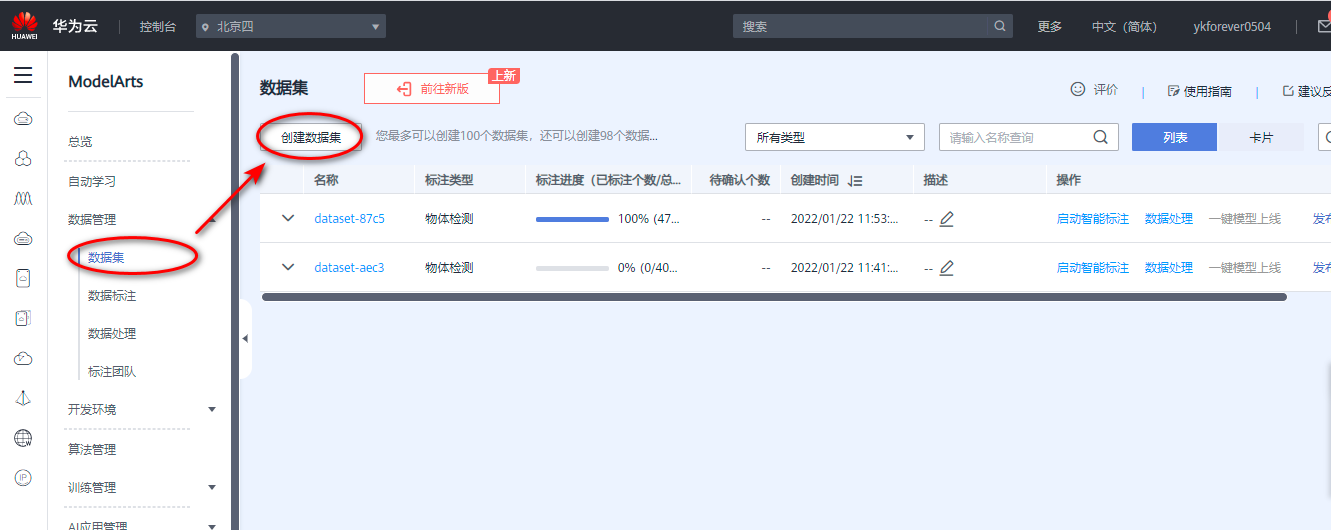The image size is (1331, 530).
Task: Edit description of dataset-aec3 with pencil icon
Action: pos(946,267)
